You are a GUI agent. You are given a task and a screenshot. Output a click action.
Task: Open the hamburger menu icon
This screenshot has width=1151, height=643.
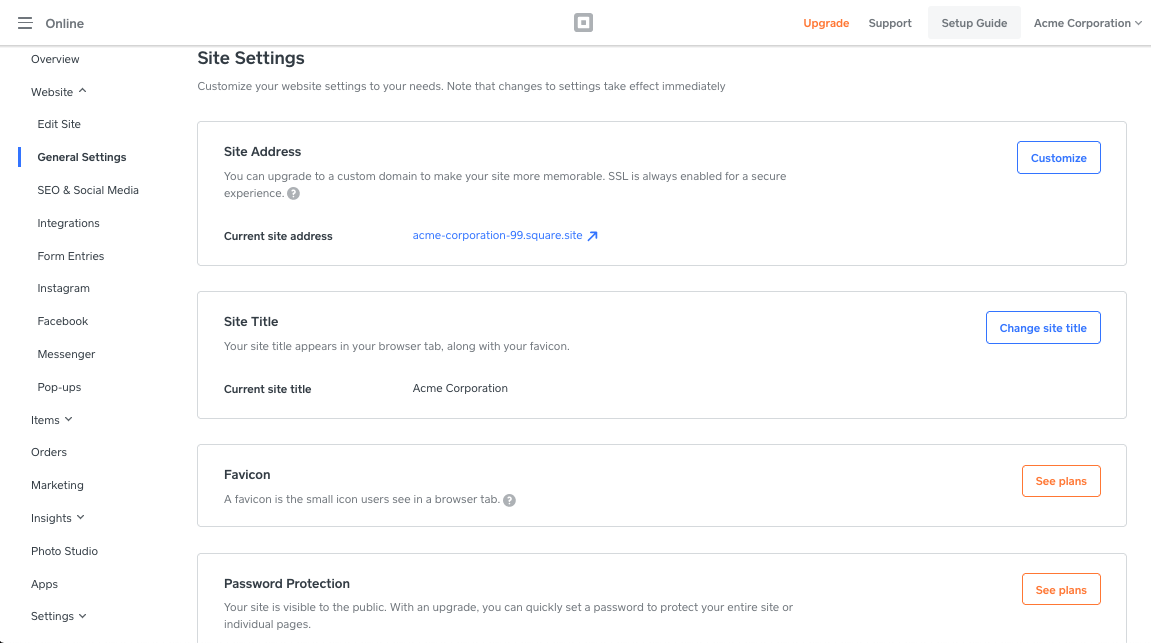click(25, 23)
